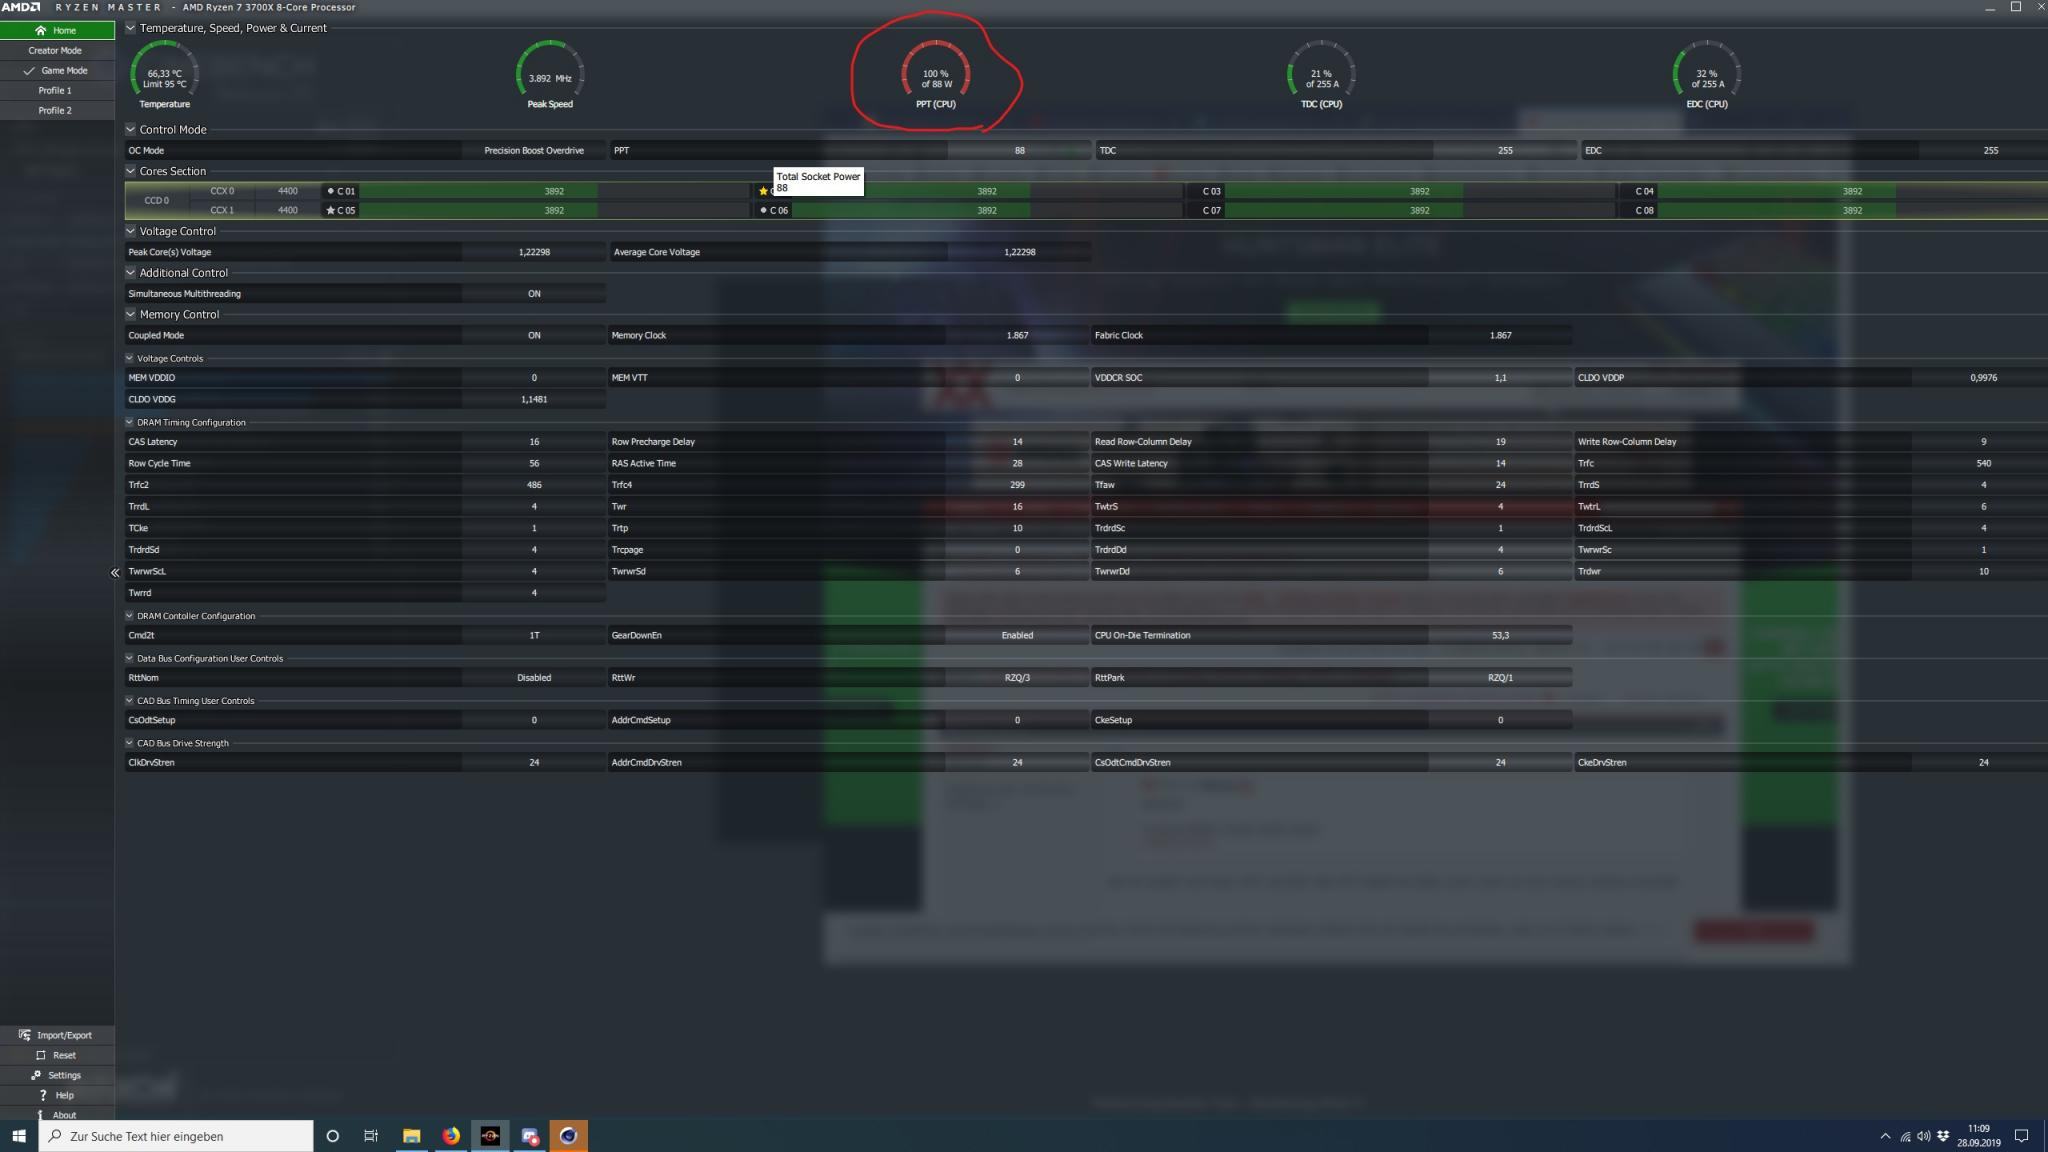Click the Memory Clock value 1.867
2048x1152 pixels.
pyautogui.click(x=1017, y=335)
